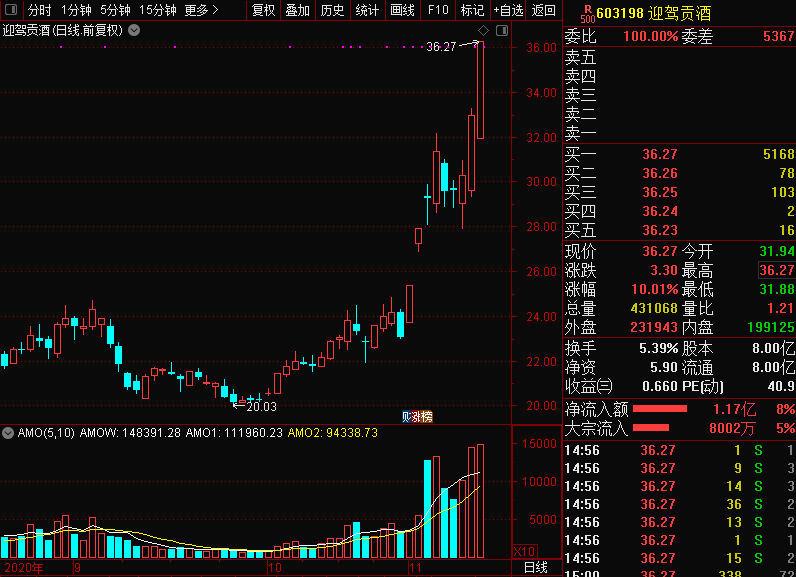Click the 日线 period label at bottom-right

(x=536, y=567)
